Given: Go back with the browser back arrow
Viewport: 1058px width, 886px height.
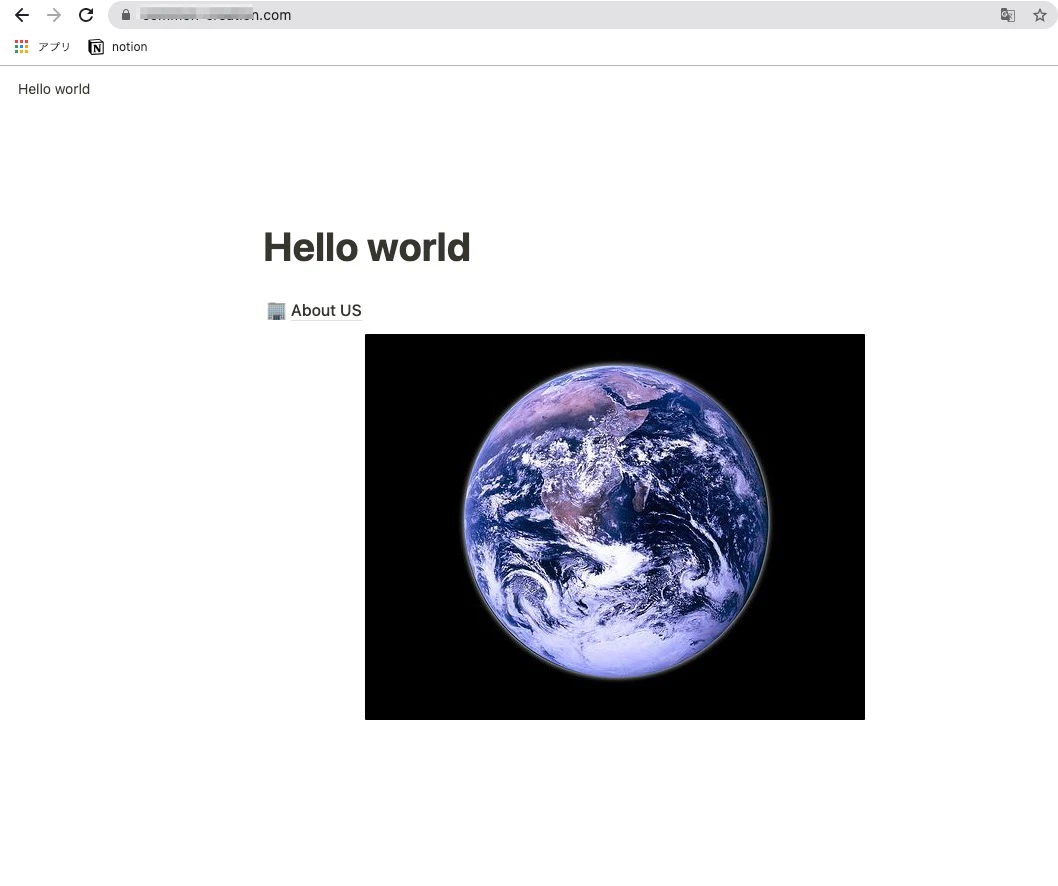Looking at the screenshot, I should tap(22, 15).
